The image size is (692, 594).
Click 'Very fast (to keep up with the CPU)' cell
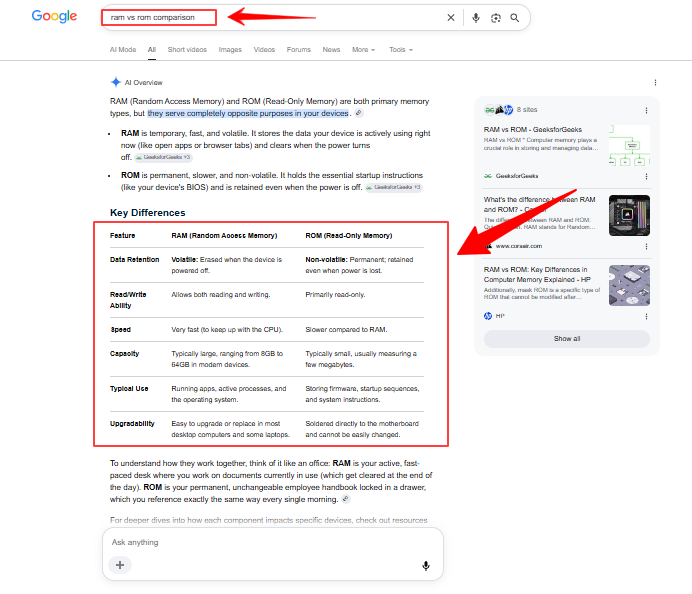[x=227, y=330]
